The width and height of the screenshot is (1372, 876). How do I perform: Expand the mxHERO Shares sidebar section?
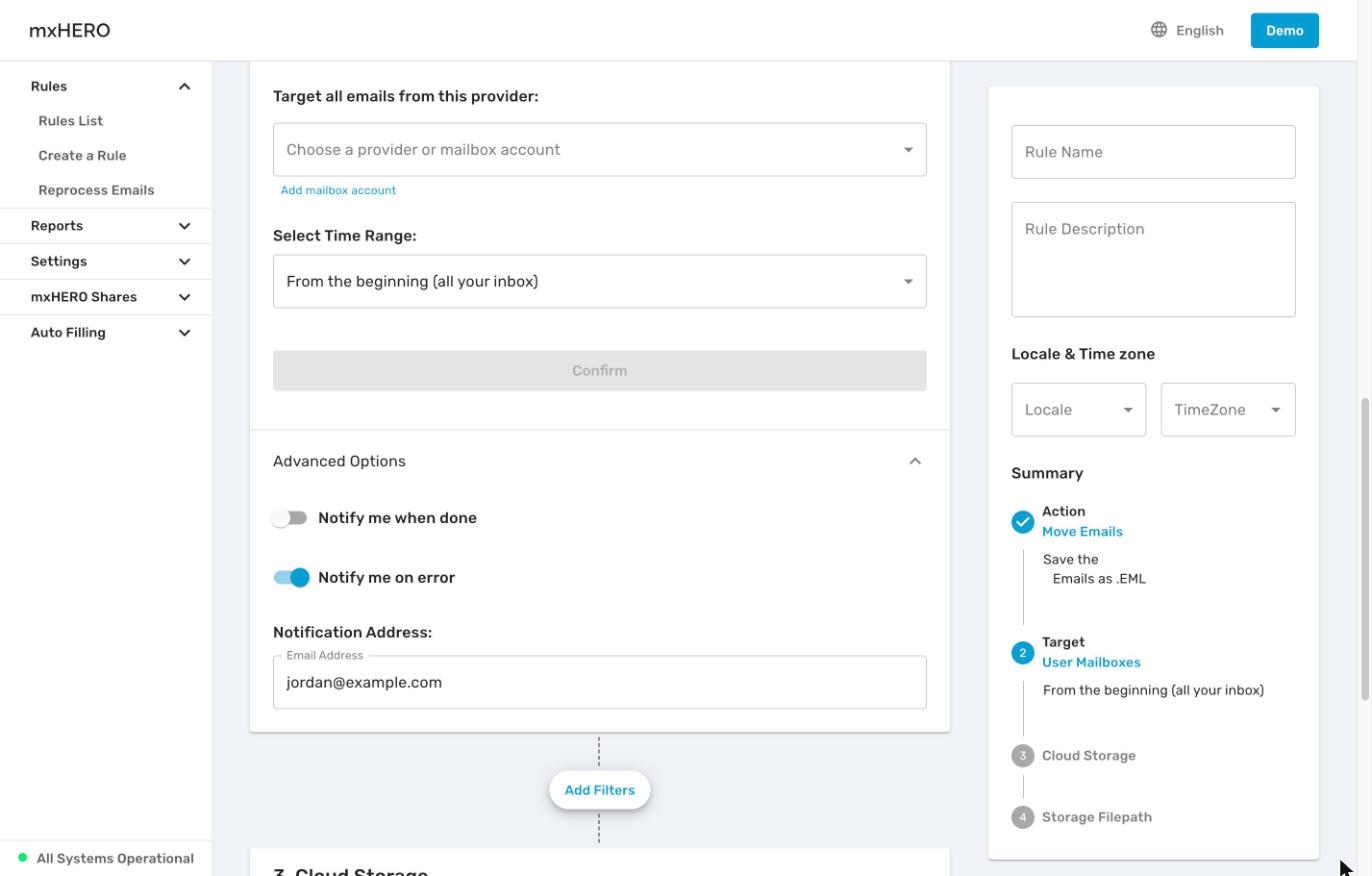[106, 297]
